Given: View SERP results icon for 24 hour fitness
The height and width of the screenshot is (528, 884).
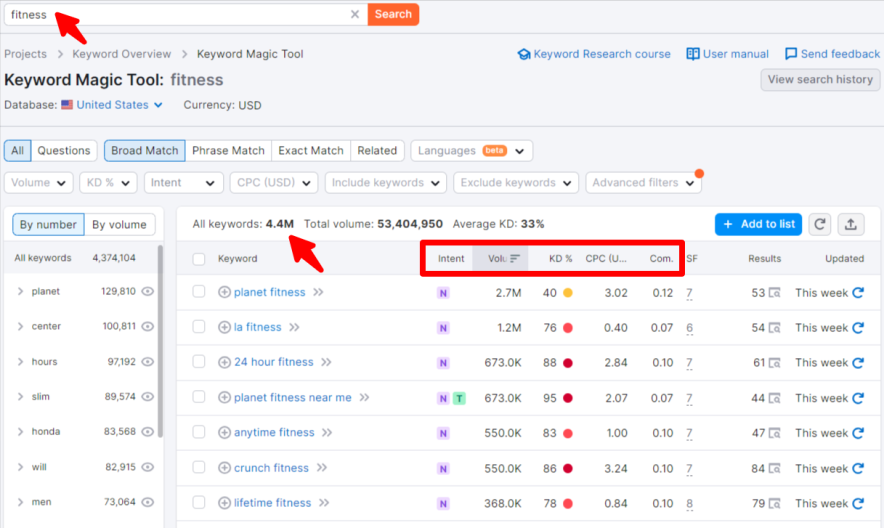Looking at the screenshot, I should coord(775,363).
